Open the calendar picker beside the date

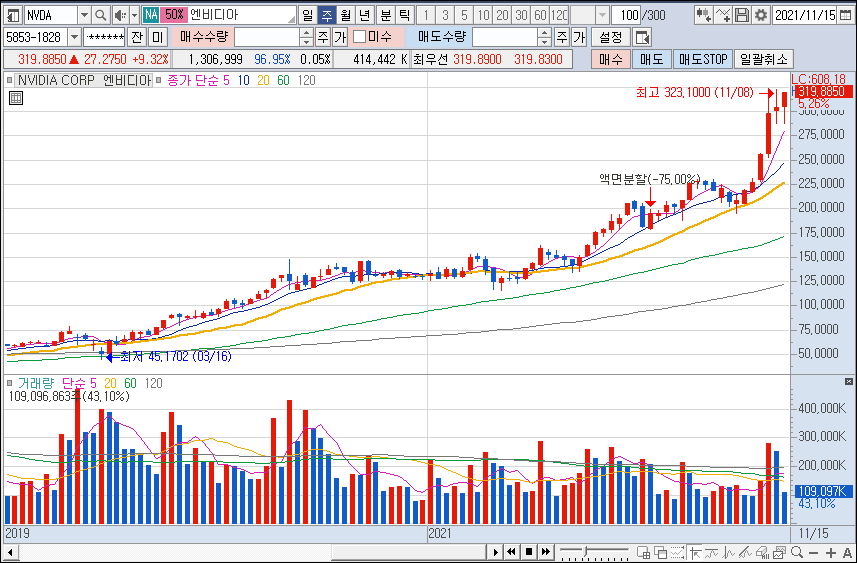pyautogui.click(x=845, y=15)
